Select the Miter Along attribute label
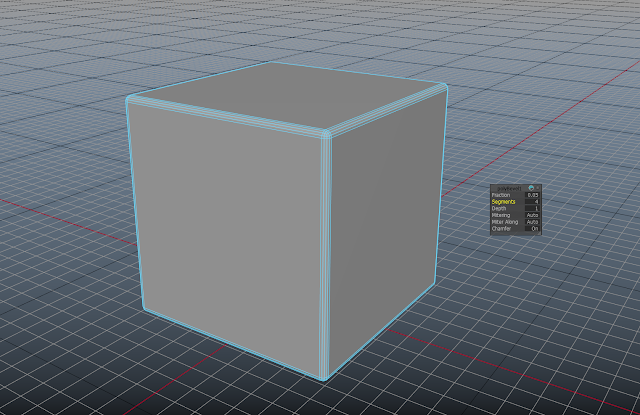 [504, 222]
